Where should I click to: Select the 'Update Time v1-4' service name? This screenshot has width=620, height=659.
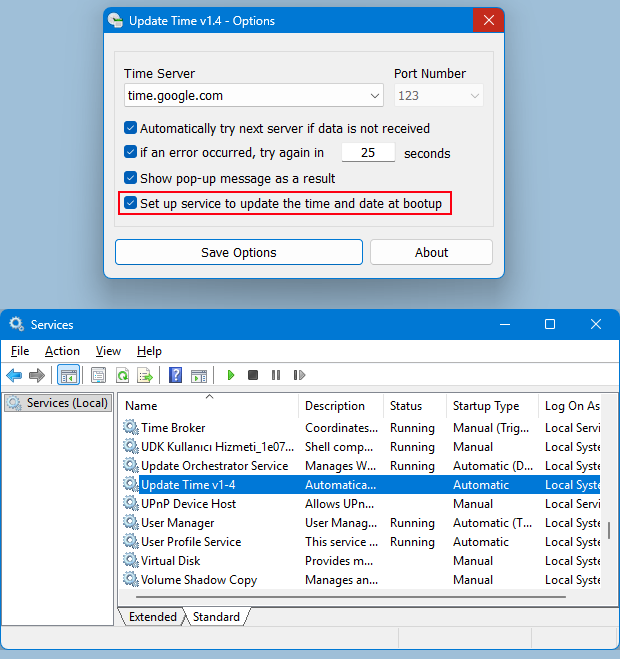point(188,485)
